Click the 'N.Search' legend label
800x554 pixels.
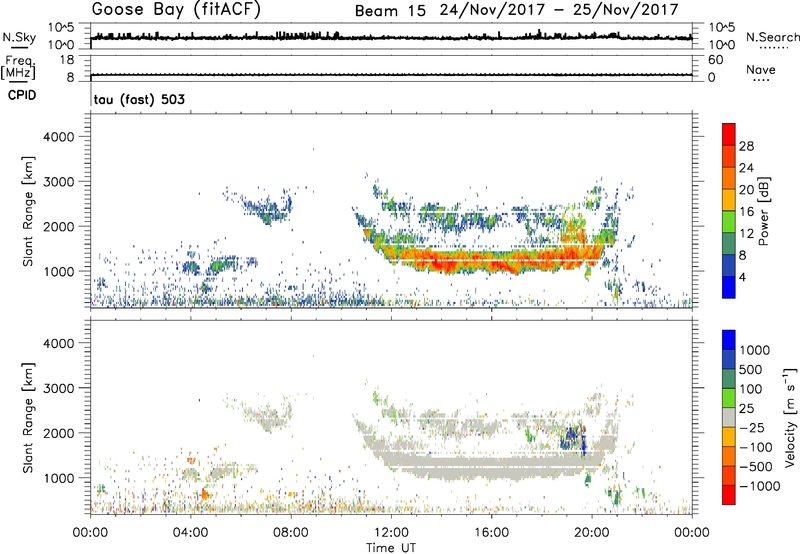click(x=772, y=37)
